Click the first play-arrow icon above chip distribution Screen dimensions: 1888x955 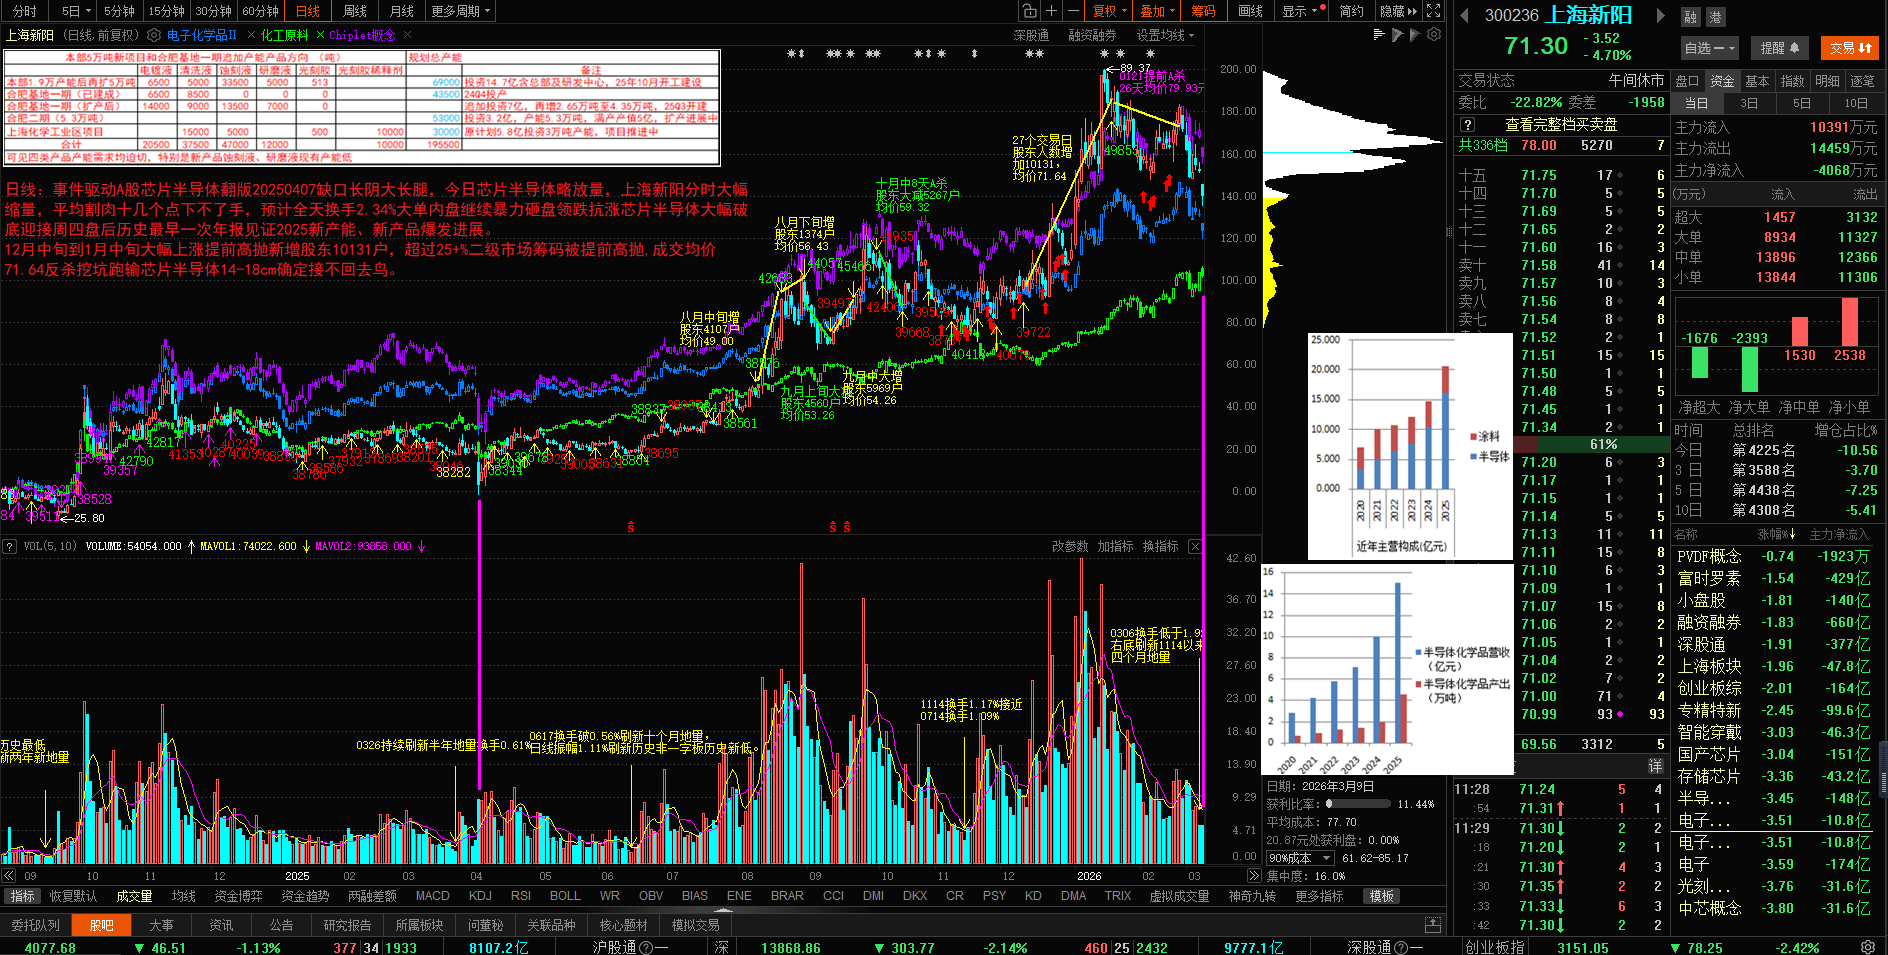pyautogui.click(x=1397, y=34)
